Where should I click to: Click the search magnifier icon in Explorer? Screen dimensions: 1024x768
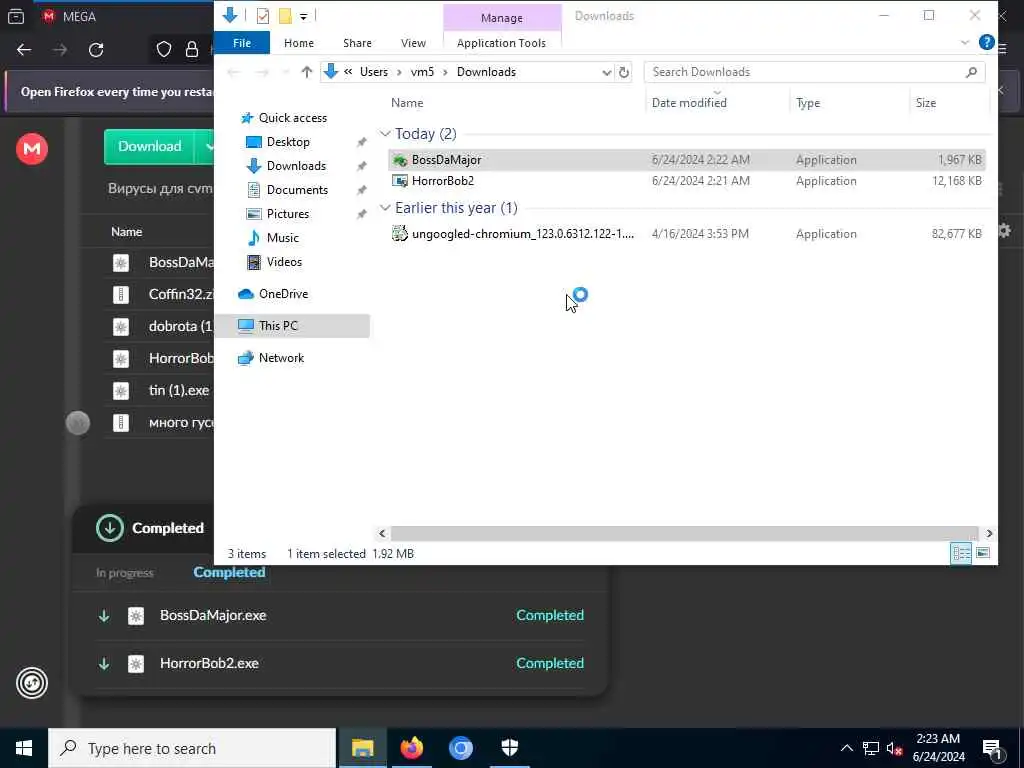(x=971, y=72)
